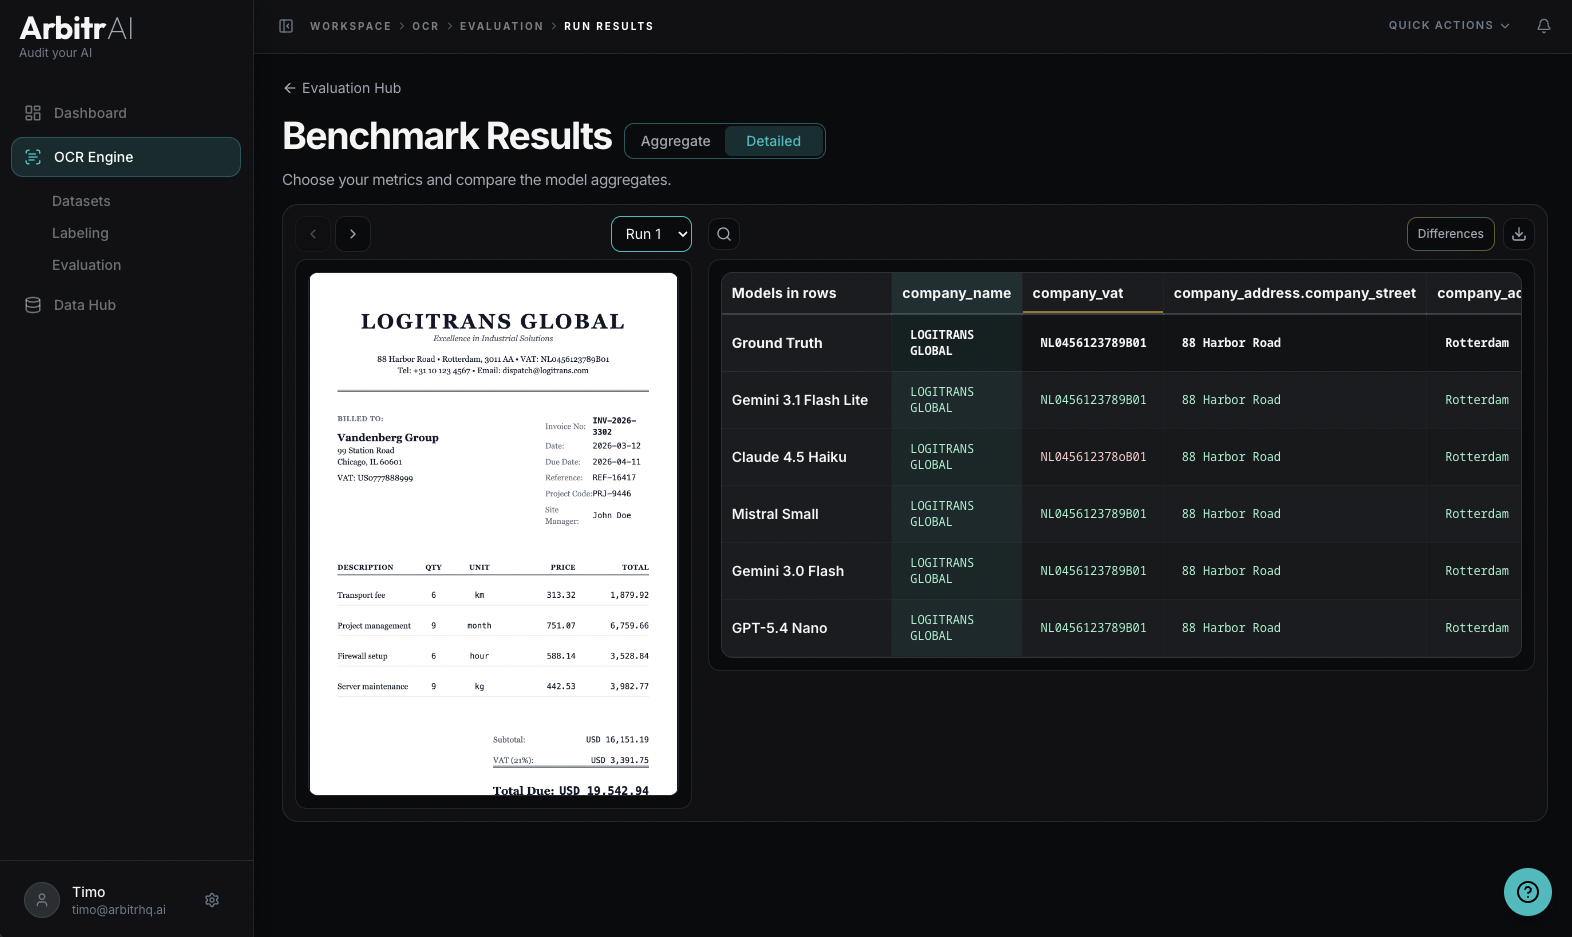1572x937 pixels.
Task: Toggle the Differences button
Action: click(1450, 234)
